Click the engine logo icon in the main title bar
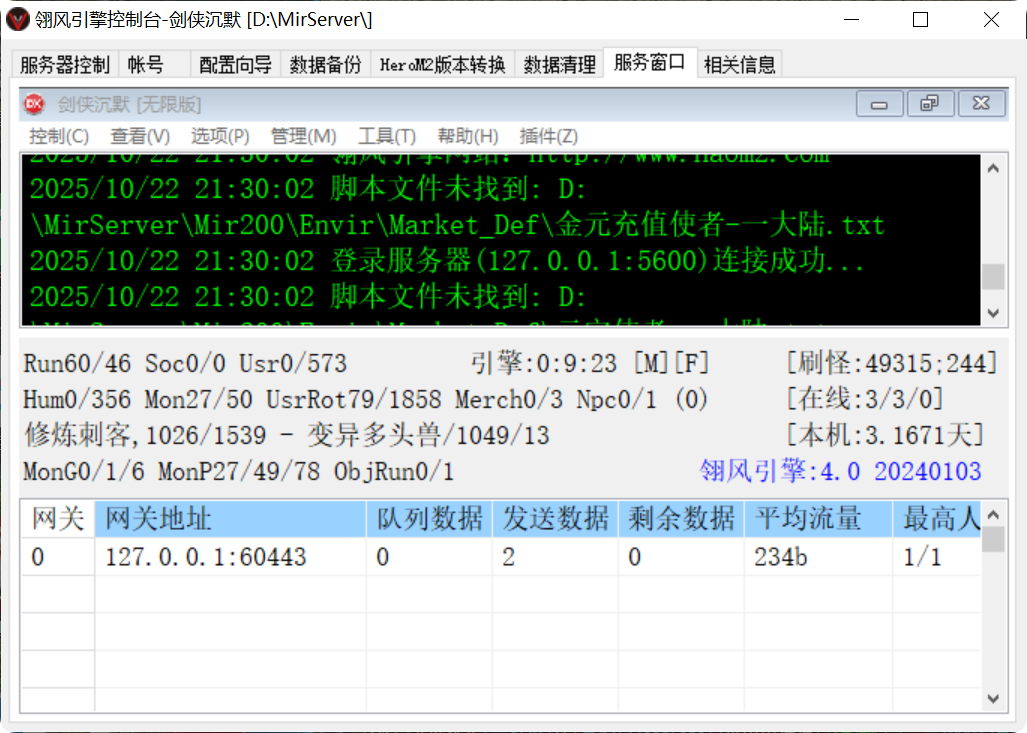 tap(17, 19)
